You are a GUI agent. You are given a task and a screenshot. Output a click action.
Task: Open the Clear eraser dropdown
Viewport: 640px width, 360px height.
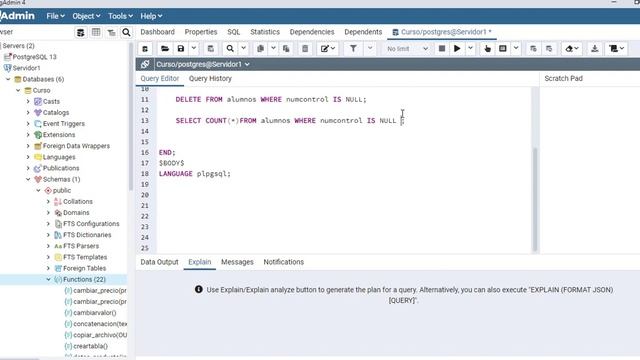point(572,49)
